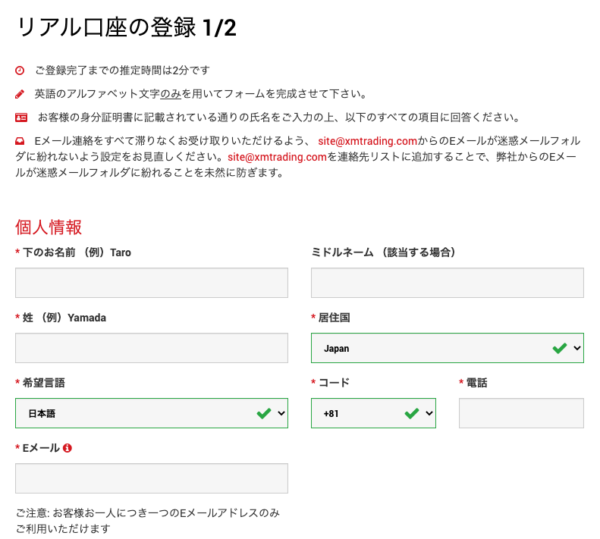Select the 姓 last name text field
Viewport: 600px width, 539px height.
click(x=152, y=348)
